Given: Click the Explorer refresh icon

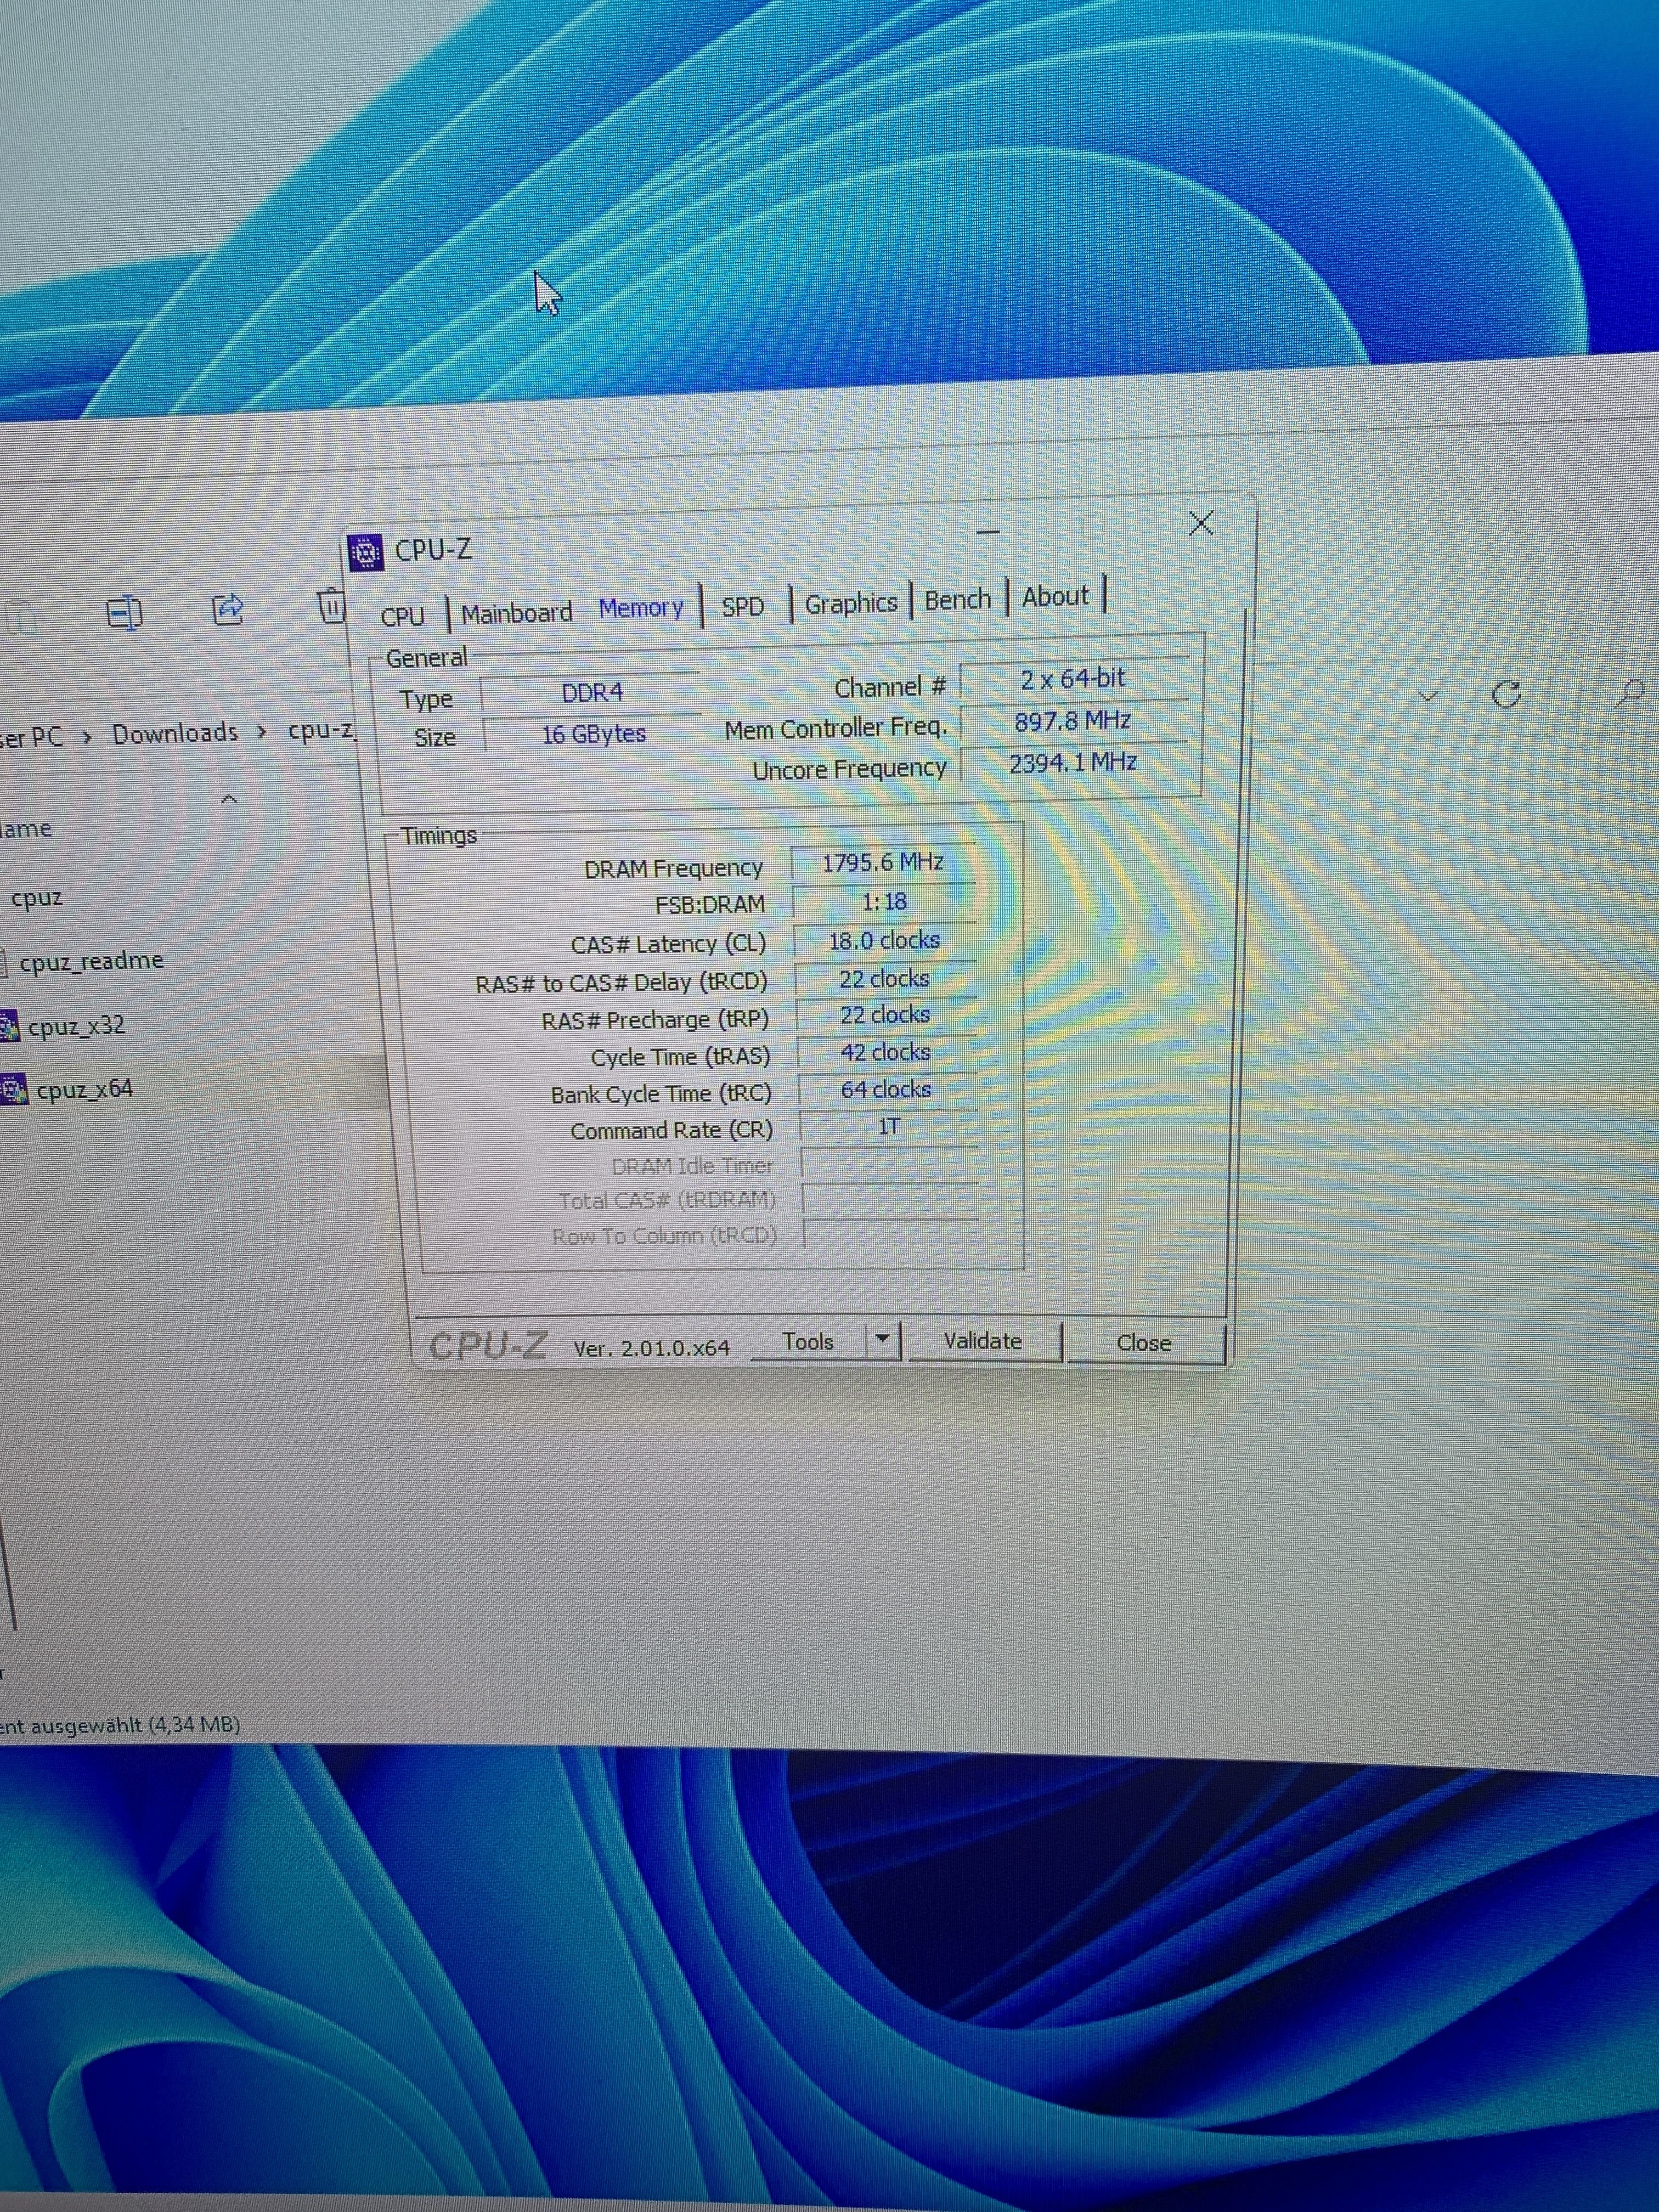Looking at the screenshot, I should [x=1506, y=694].
